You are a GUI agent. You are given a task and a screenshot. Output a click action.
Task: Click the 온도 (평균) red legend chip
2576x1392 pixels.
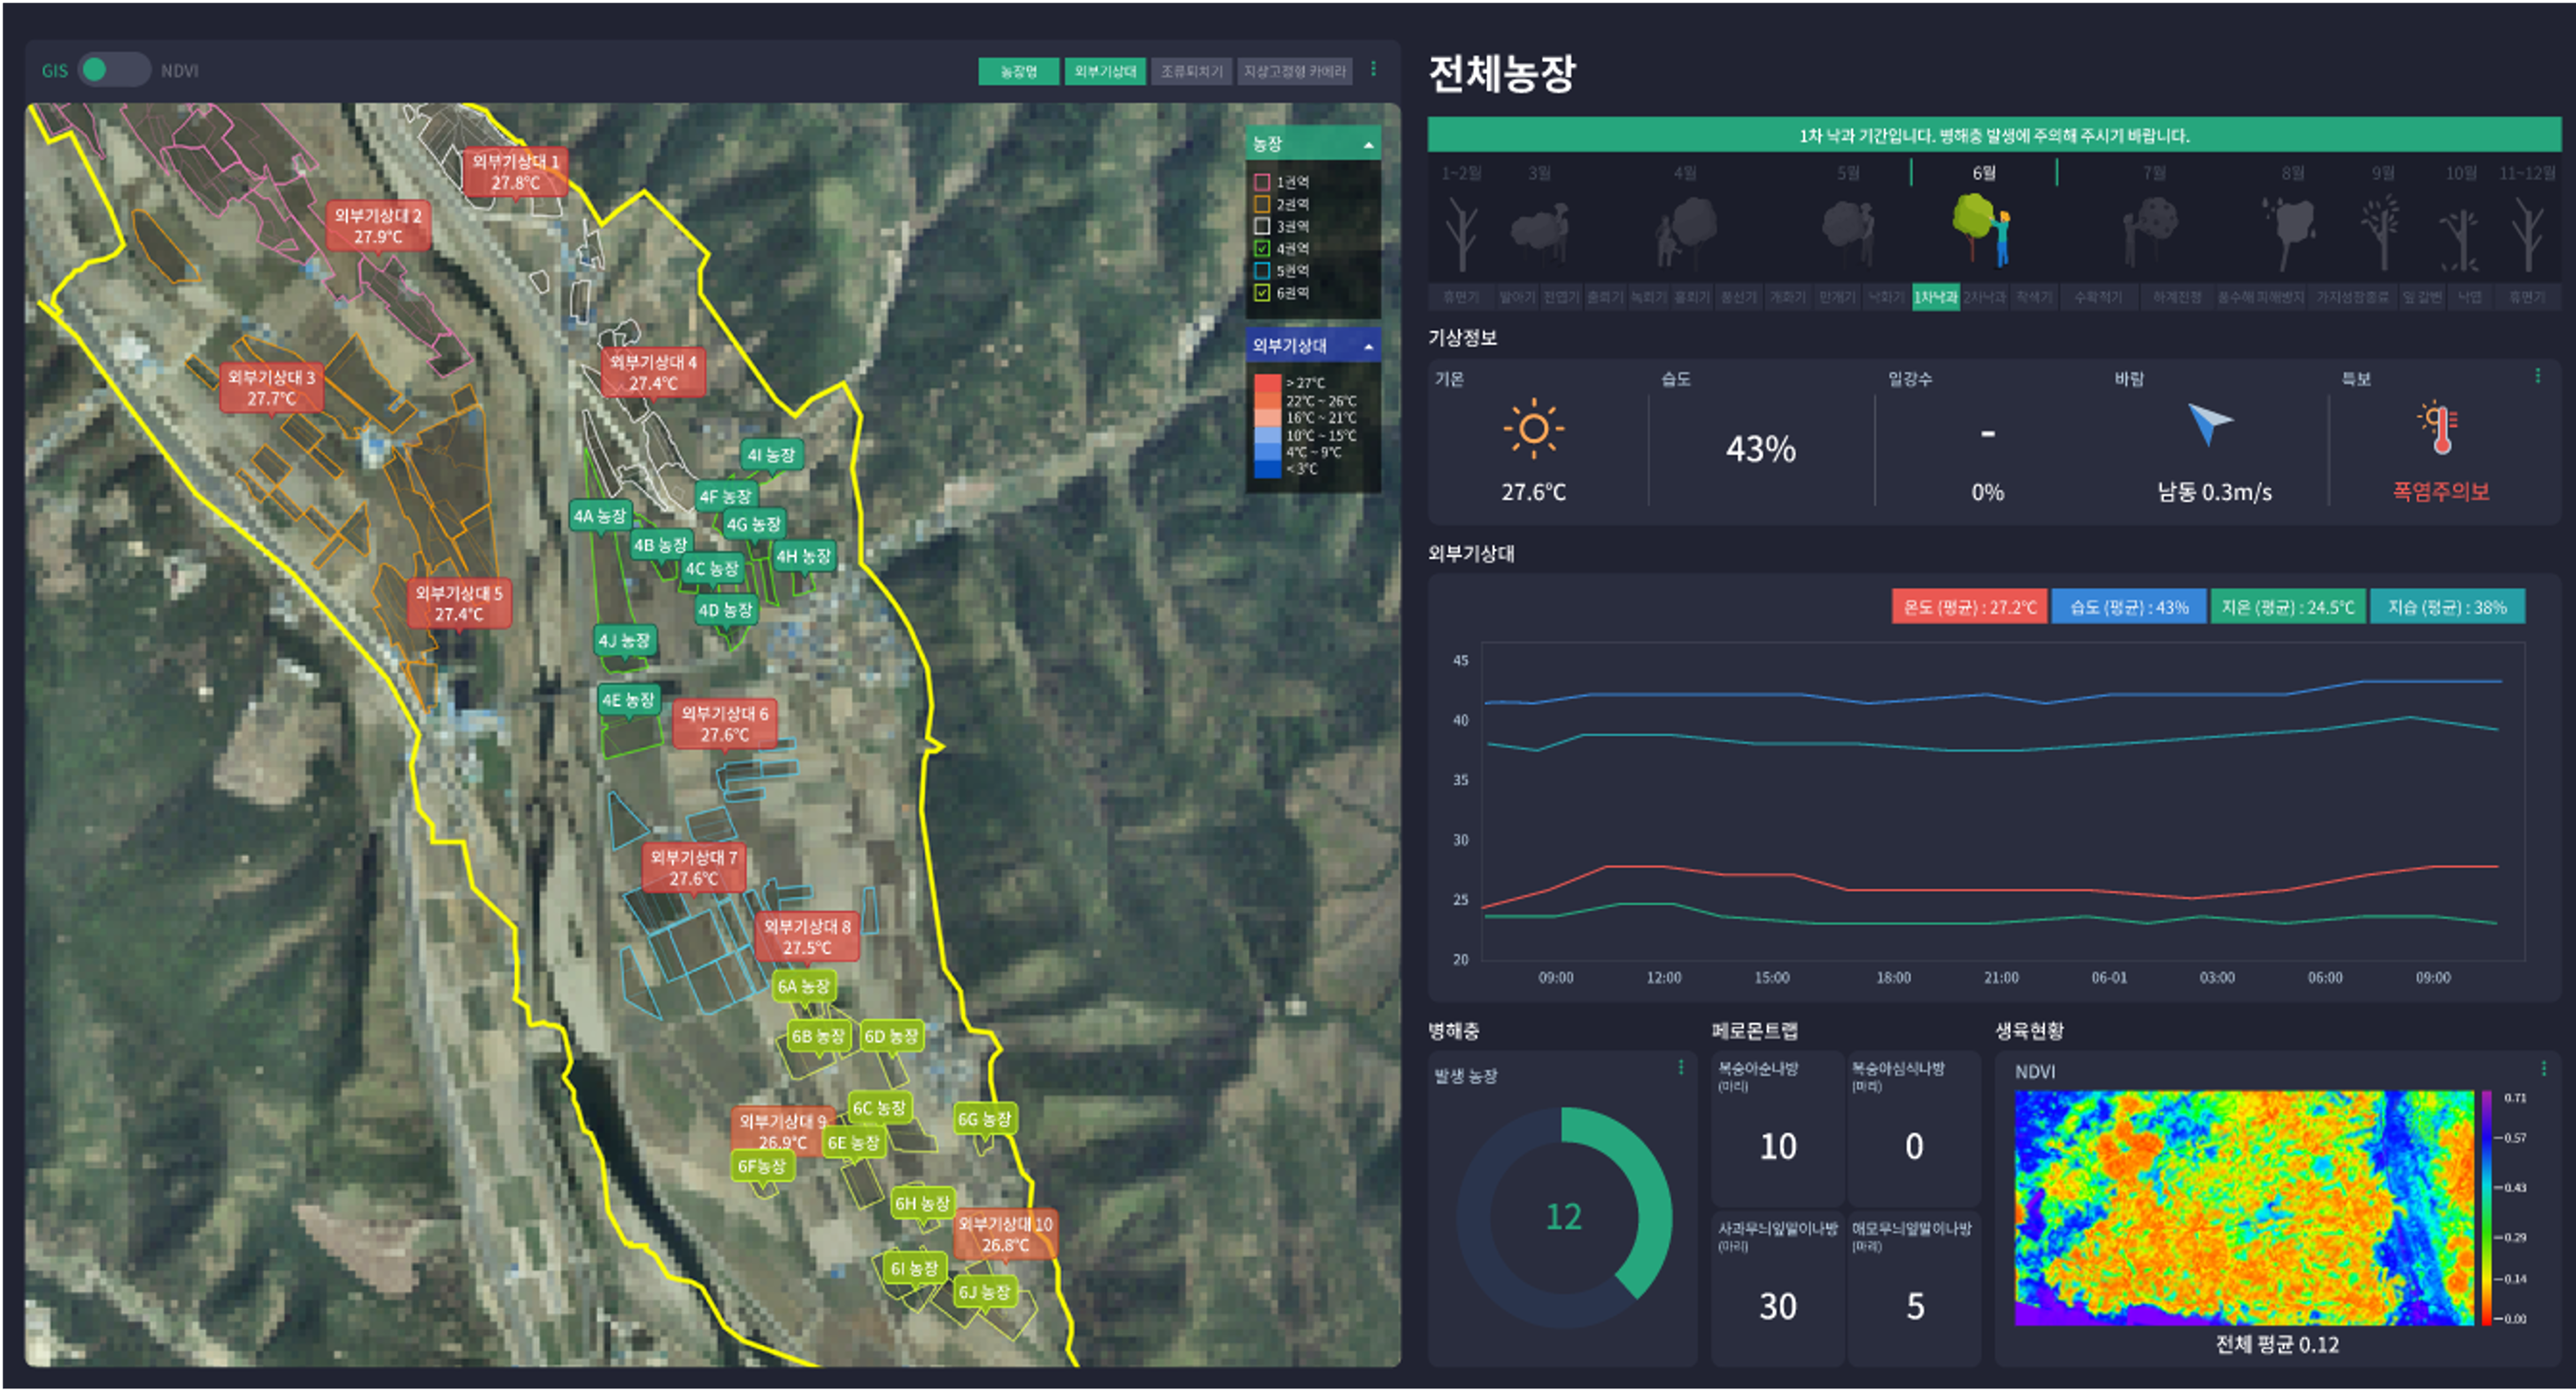(x=1968, y=607)
